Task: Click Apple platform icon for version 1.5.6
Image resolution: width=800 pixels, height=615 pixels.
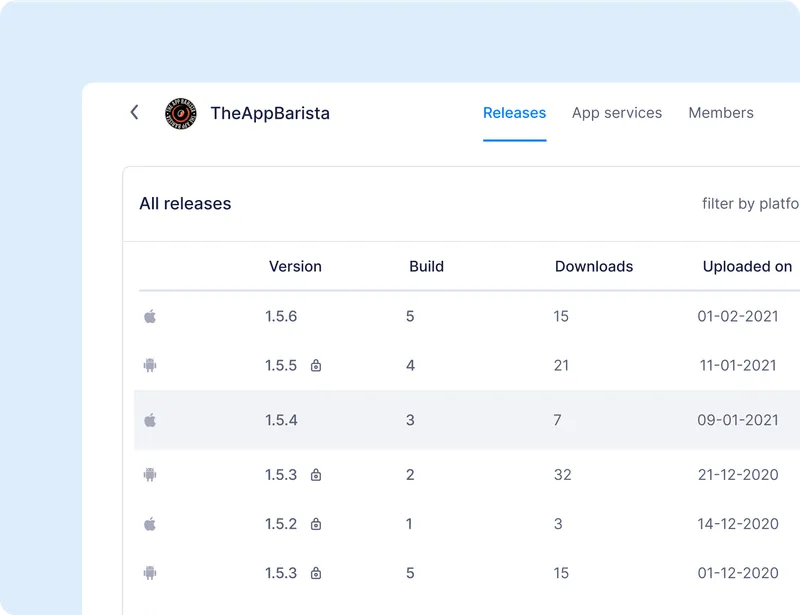Action: [150, 316]
